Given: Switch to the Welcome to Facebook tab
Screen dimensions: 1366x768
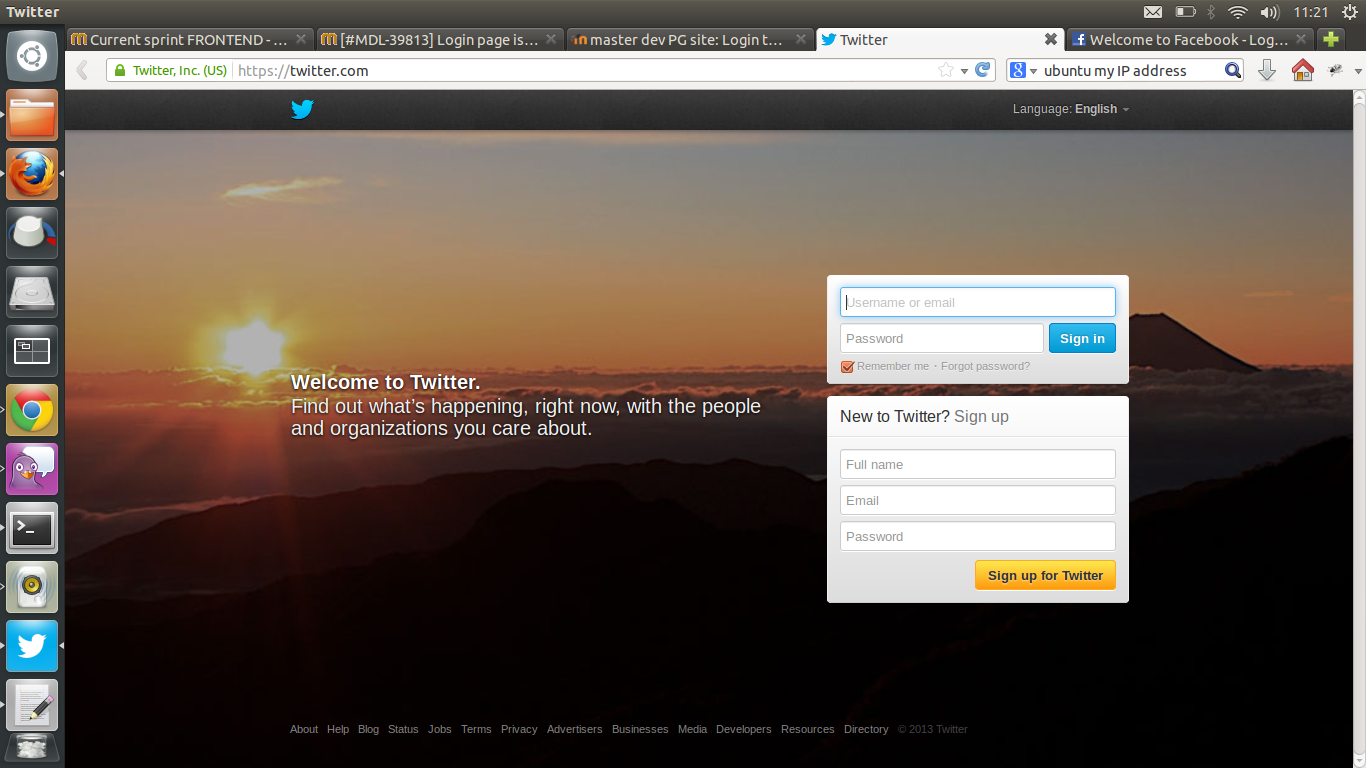Looking at the screenshot, I should pos(1190,39).
